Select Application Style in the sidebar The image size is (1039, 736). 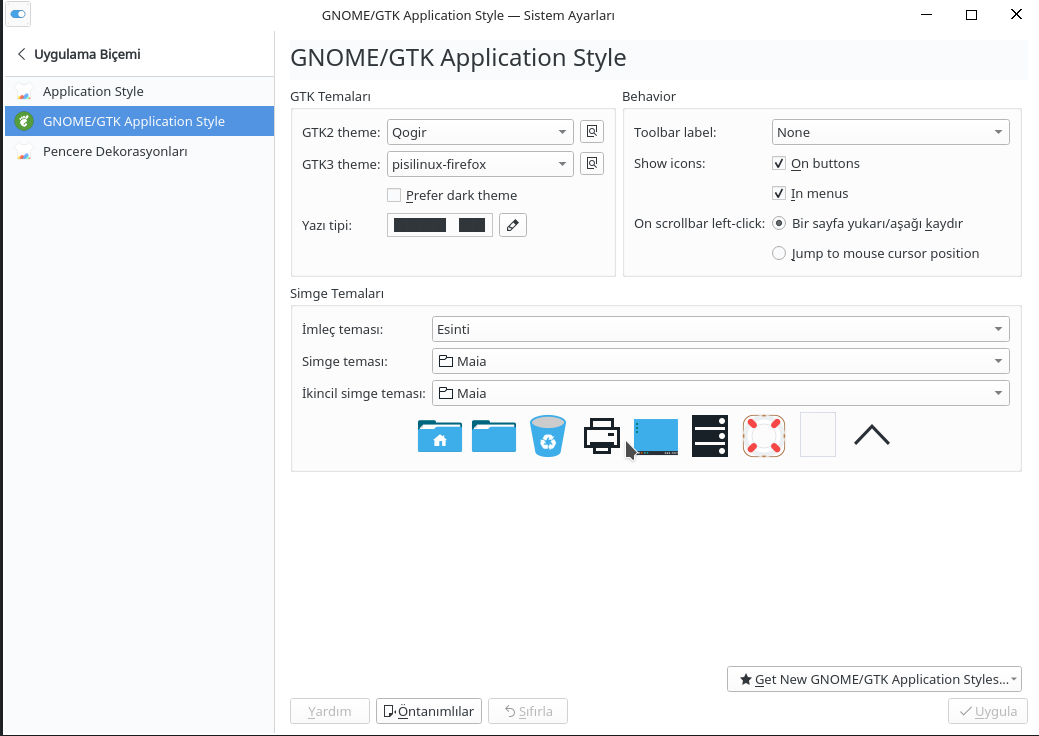point(93,91)
